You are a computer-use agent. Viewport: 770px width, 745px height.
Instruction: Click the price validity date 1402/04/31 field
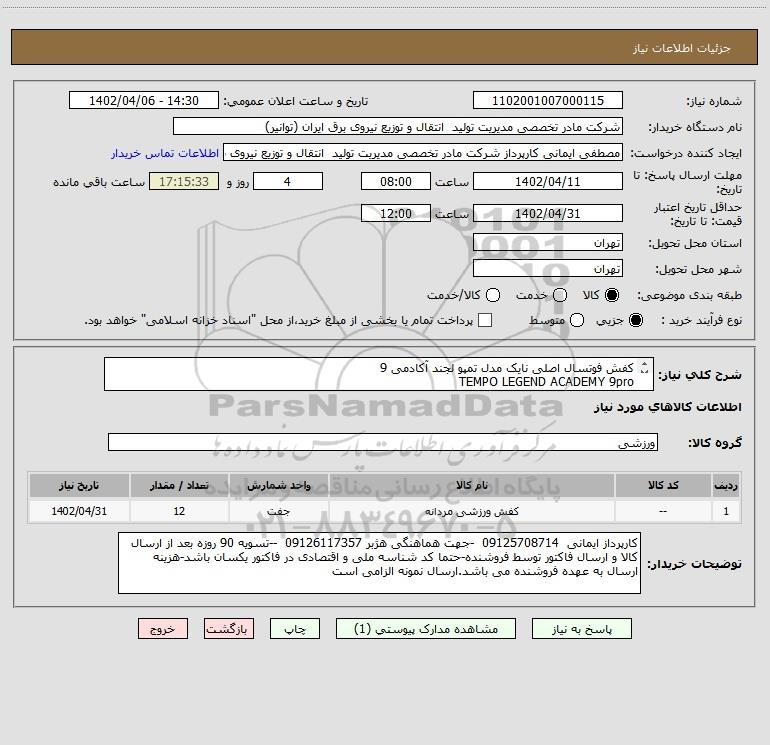tap(548, 213)
